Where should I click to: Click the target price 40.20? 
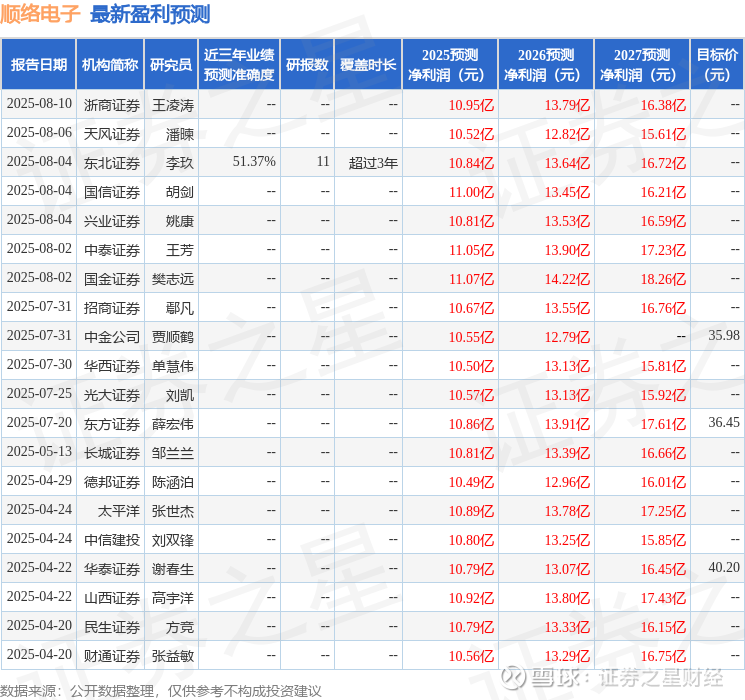pyautogui.click(x=724, y=567)
